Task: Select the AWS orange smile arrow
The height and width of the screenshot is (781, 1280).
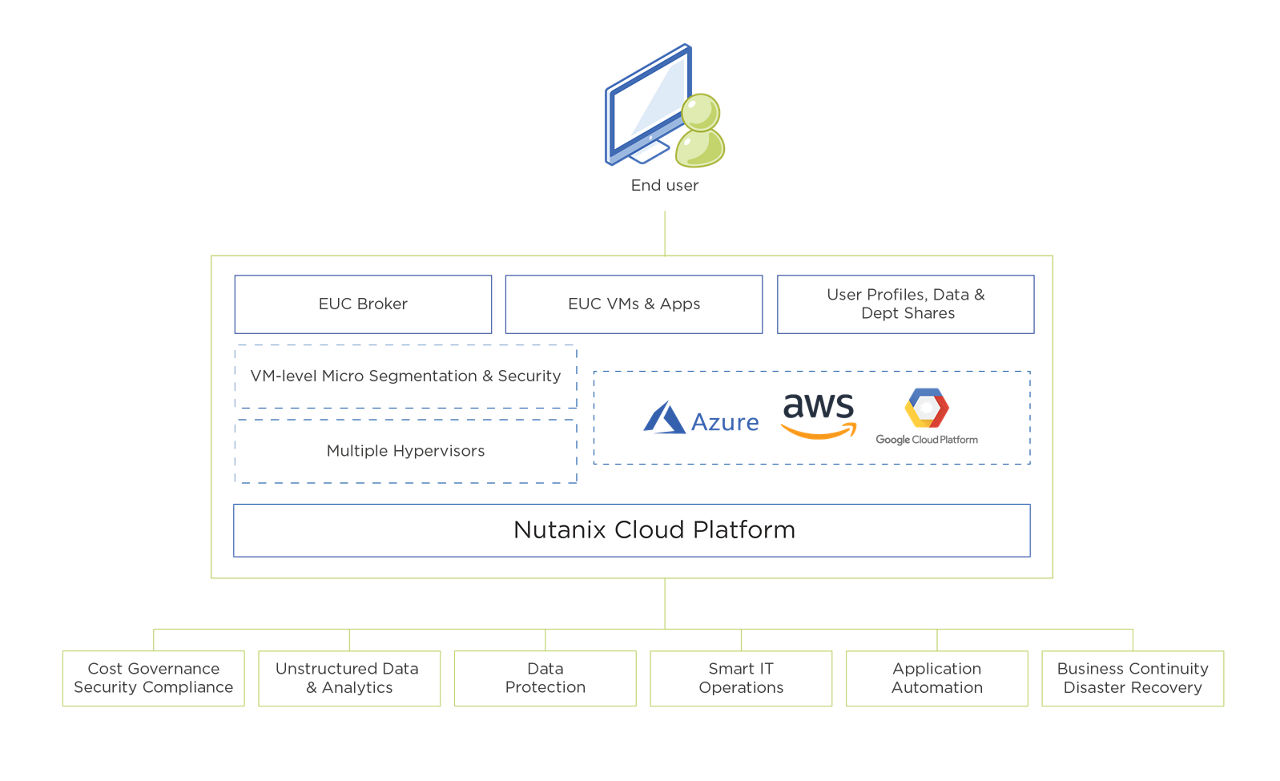Action: coord(818,430)
